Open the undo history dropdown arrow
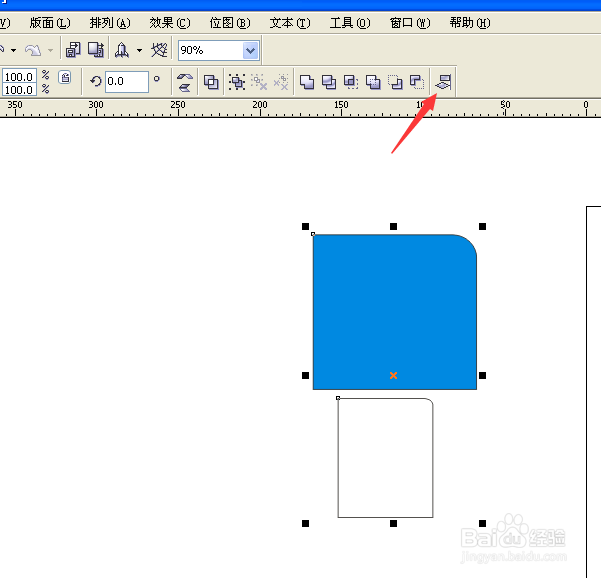Viewport: 601px width, 578px height. (x=13, y=50)
